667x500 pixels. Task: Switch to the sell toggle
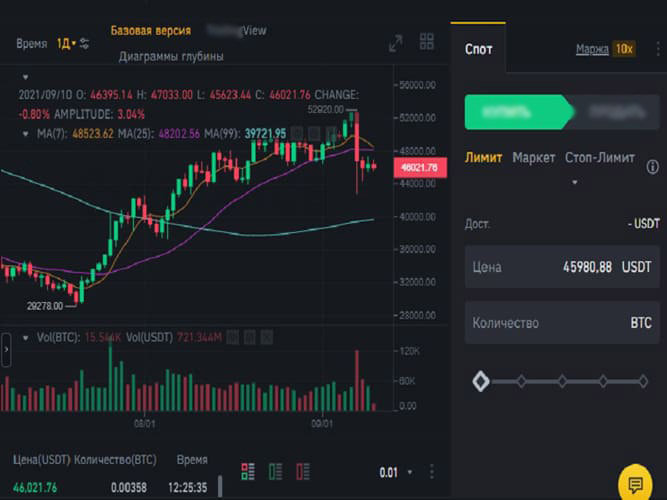click(608, 112)
